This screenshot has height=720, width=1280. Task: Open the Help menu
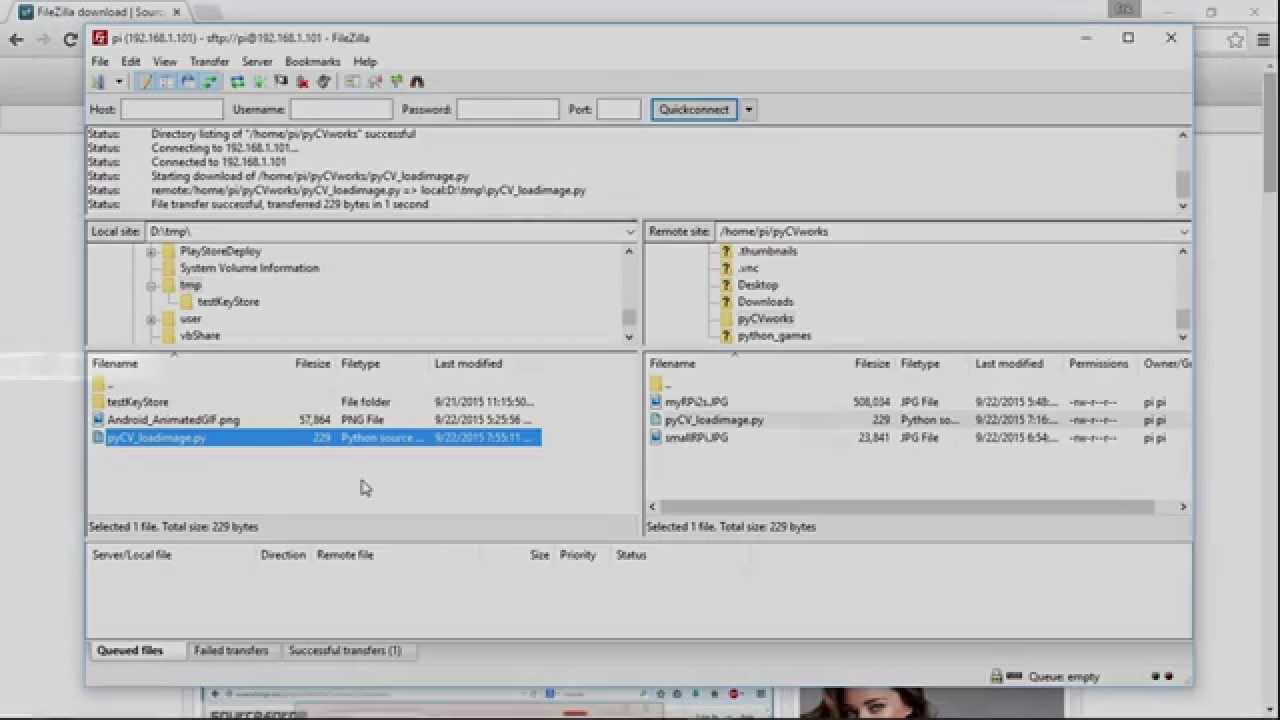point(365,61)
